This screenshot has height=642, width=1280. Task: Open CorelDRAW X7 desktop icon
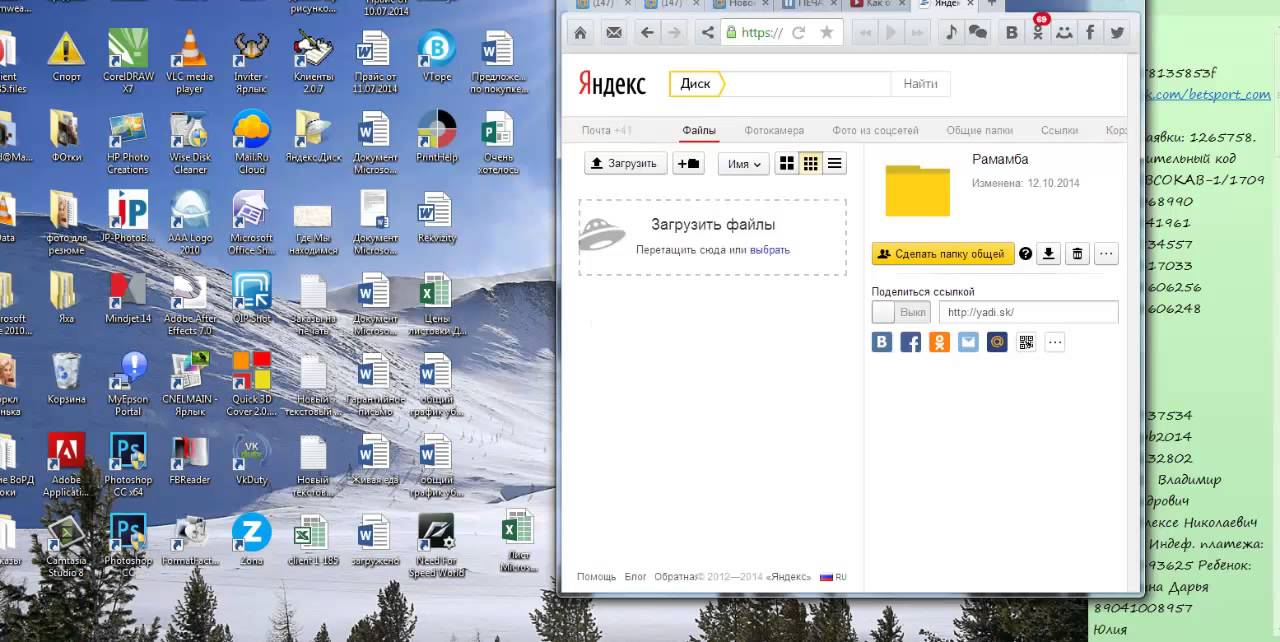[x=127, y=63]
